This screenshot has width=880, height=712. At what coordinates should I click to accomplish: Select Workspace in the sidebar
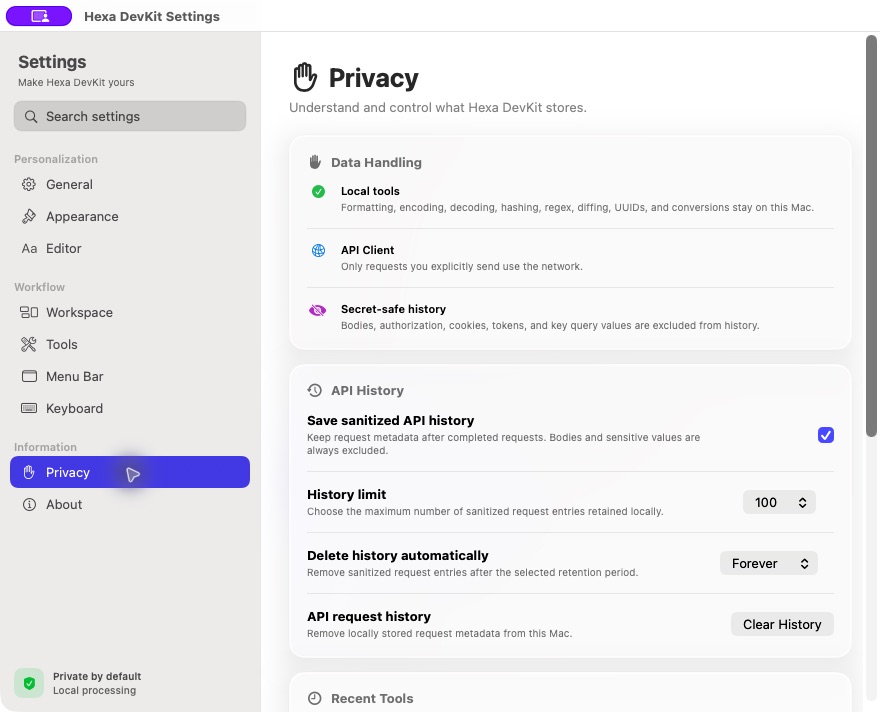(x=130, y=312)
